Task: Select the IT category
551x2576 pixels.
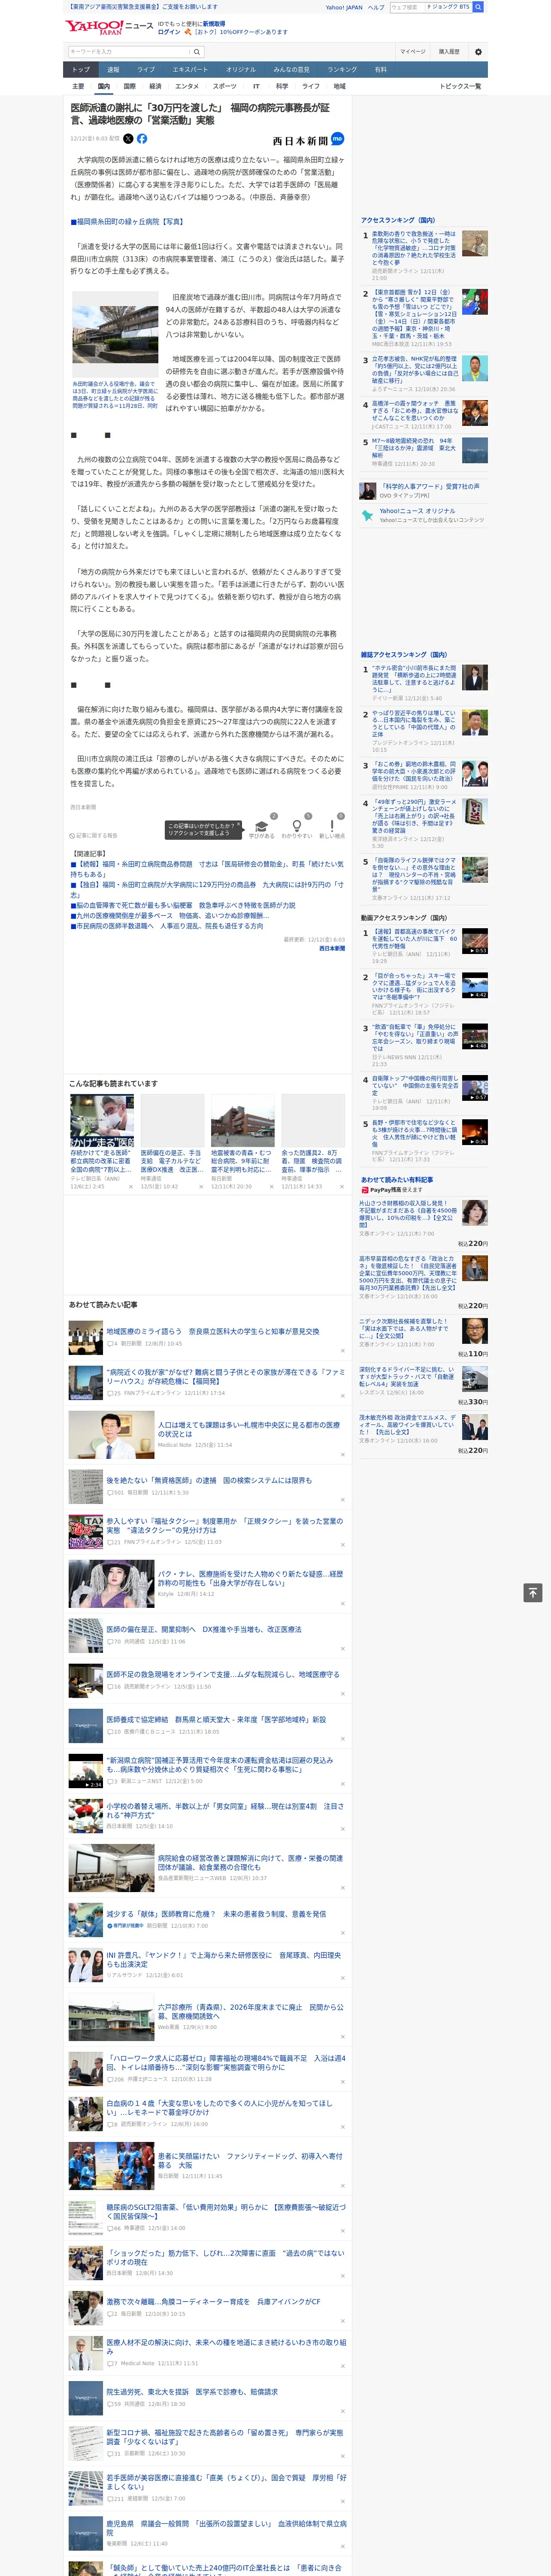Action: pos(256,86)
